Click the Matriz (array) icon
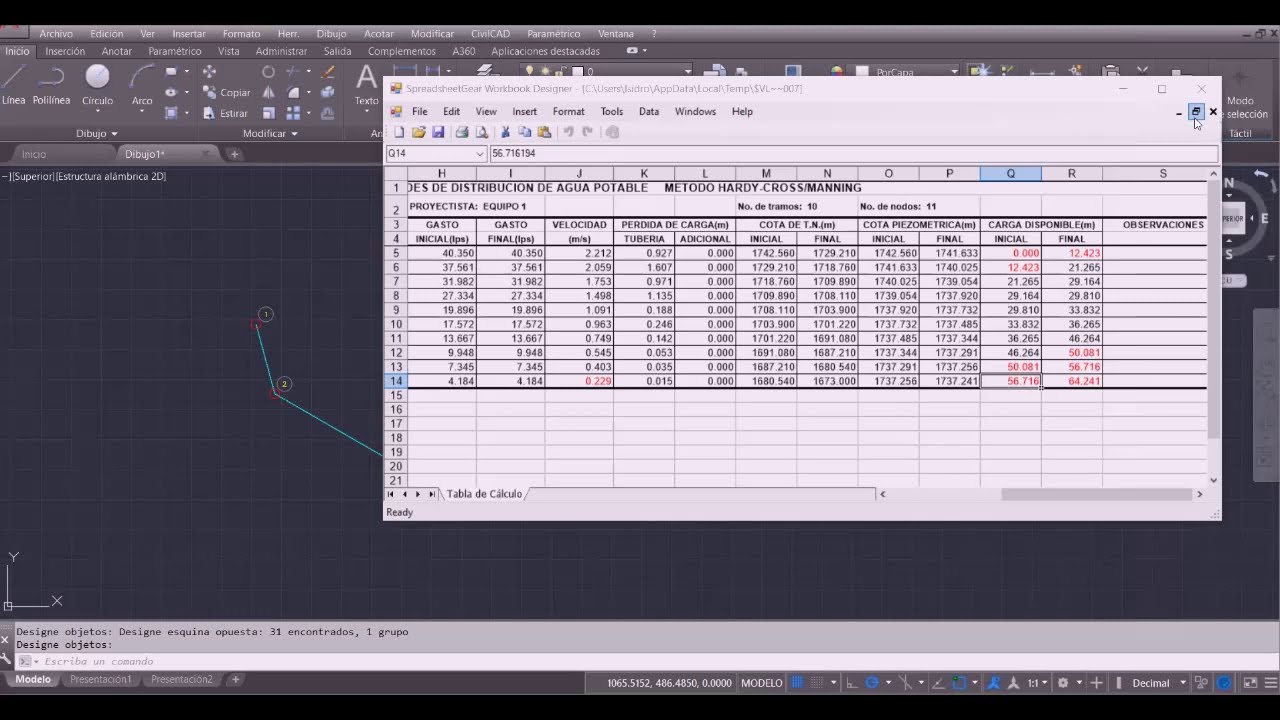 [x=293, y=113]
